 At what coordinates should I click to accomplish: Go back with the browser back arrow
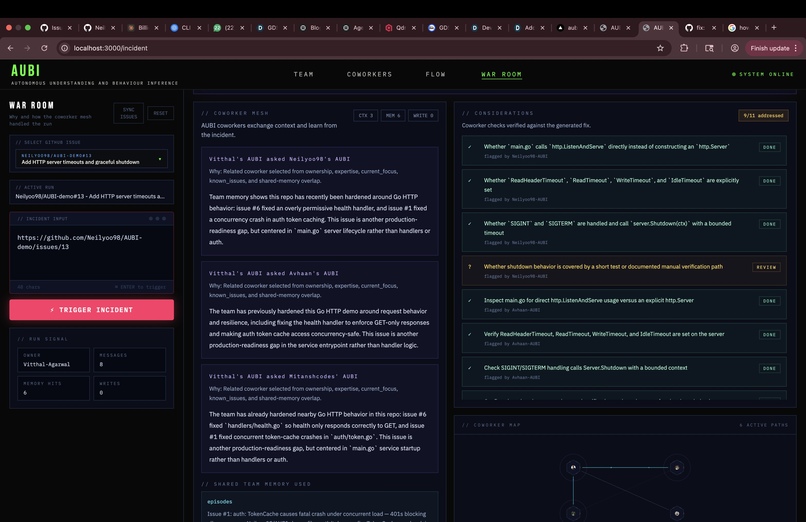click(10, 48)
